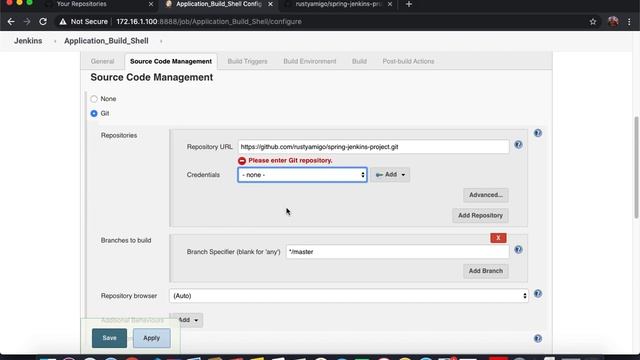Open the Jenkins breadcrumb link

pyautogui.click(x=28, y=41)
